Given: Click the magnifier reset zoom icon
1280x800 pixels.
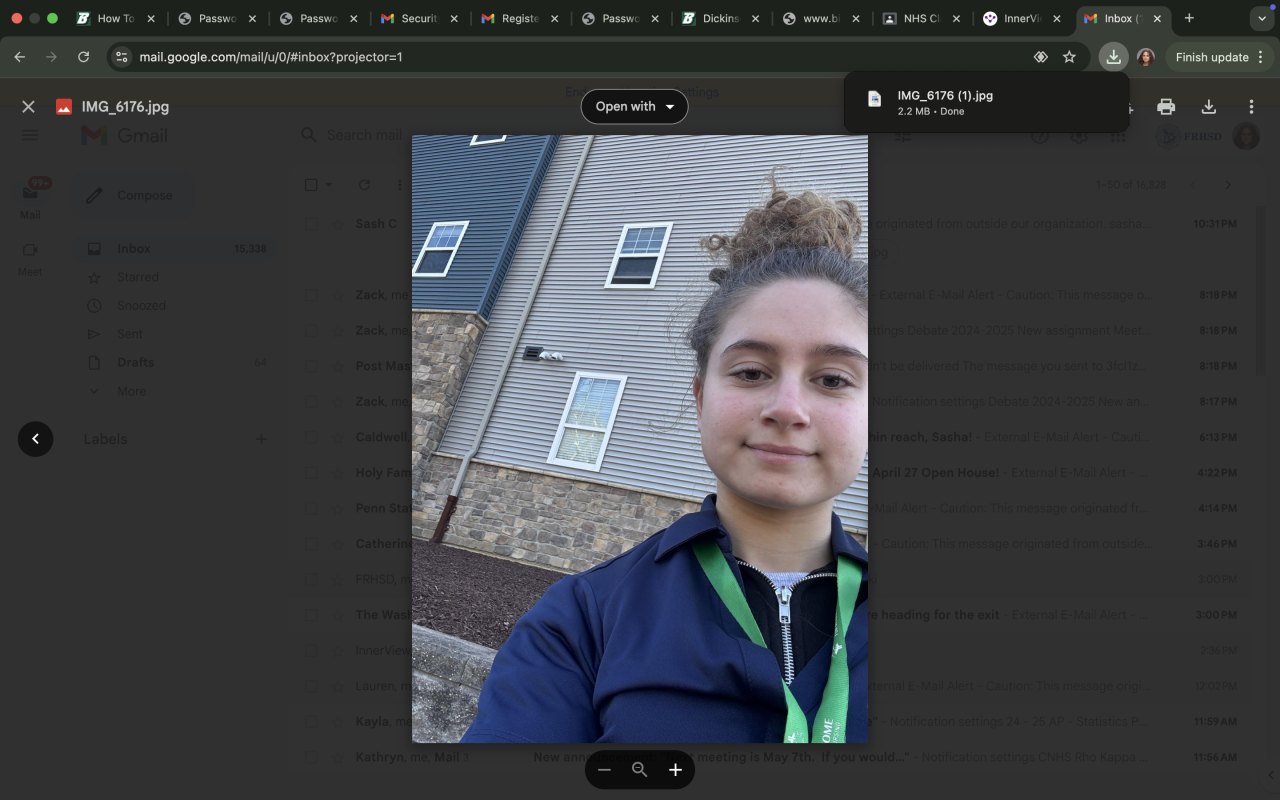Looking at the screenshot, I should pos(640,770).
